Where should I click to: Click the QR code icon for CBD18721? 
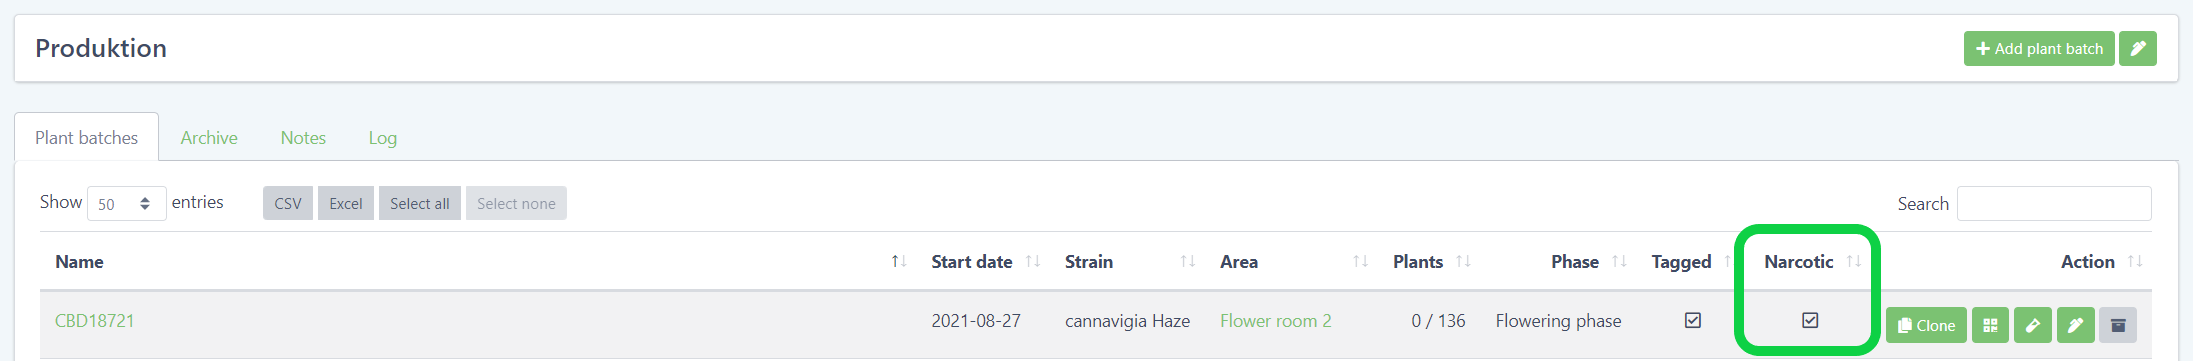click(x=1990, y=325)
